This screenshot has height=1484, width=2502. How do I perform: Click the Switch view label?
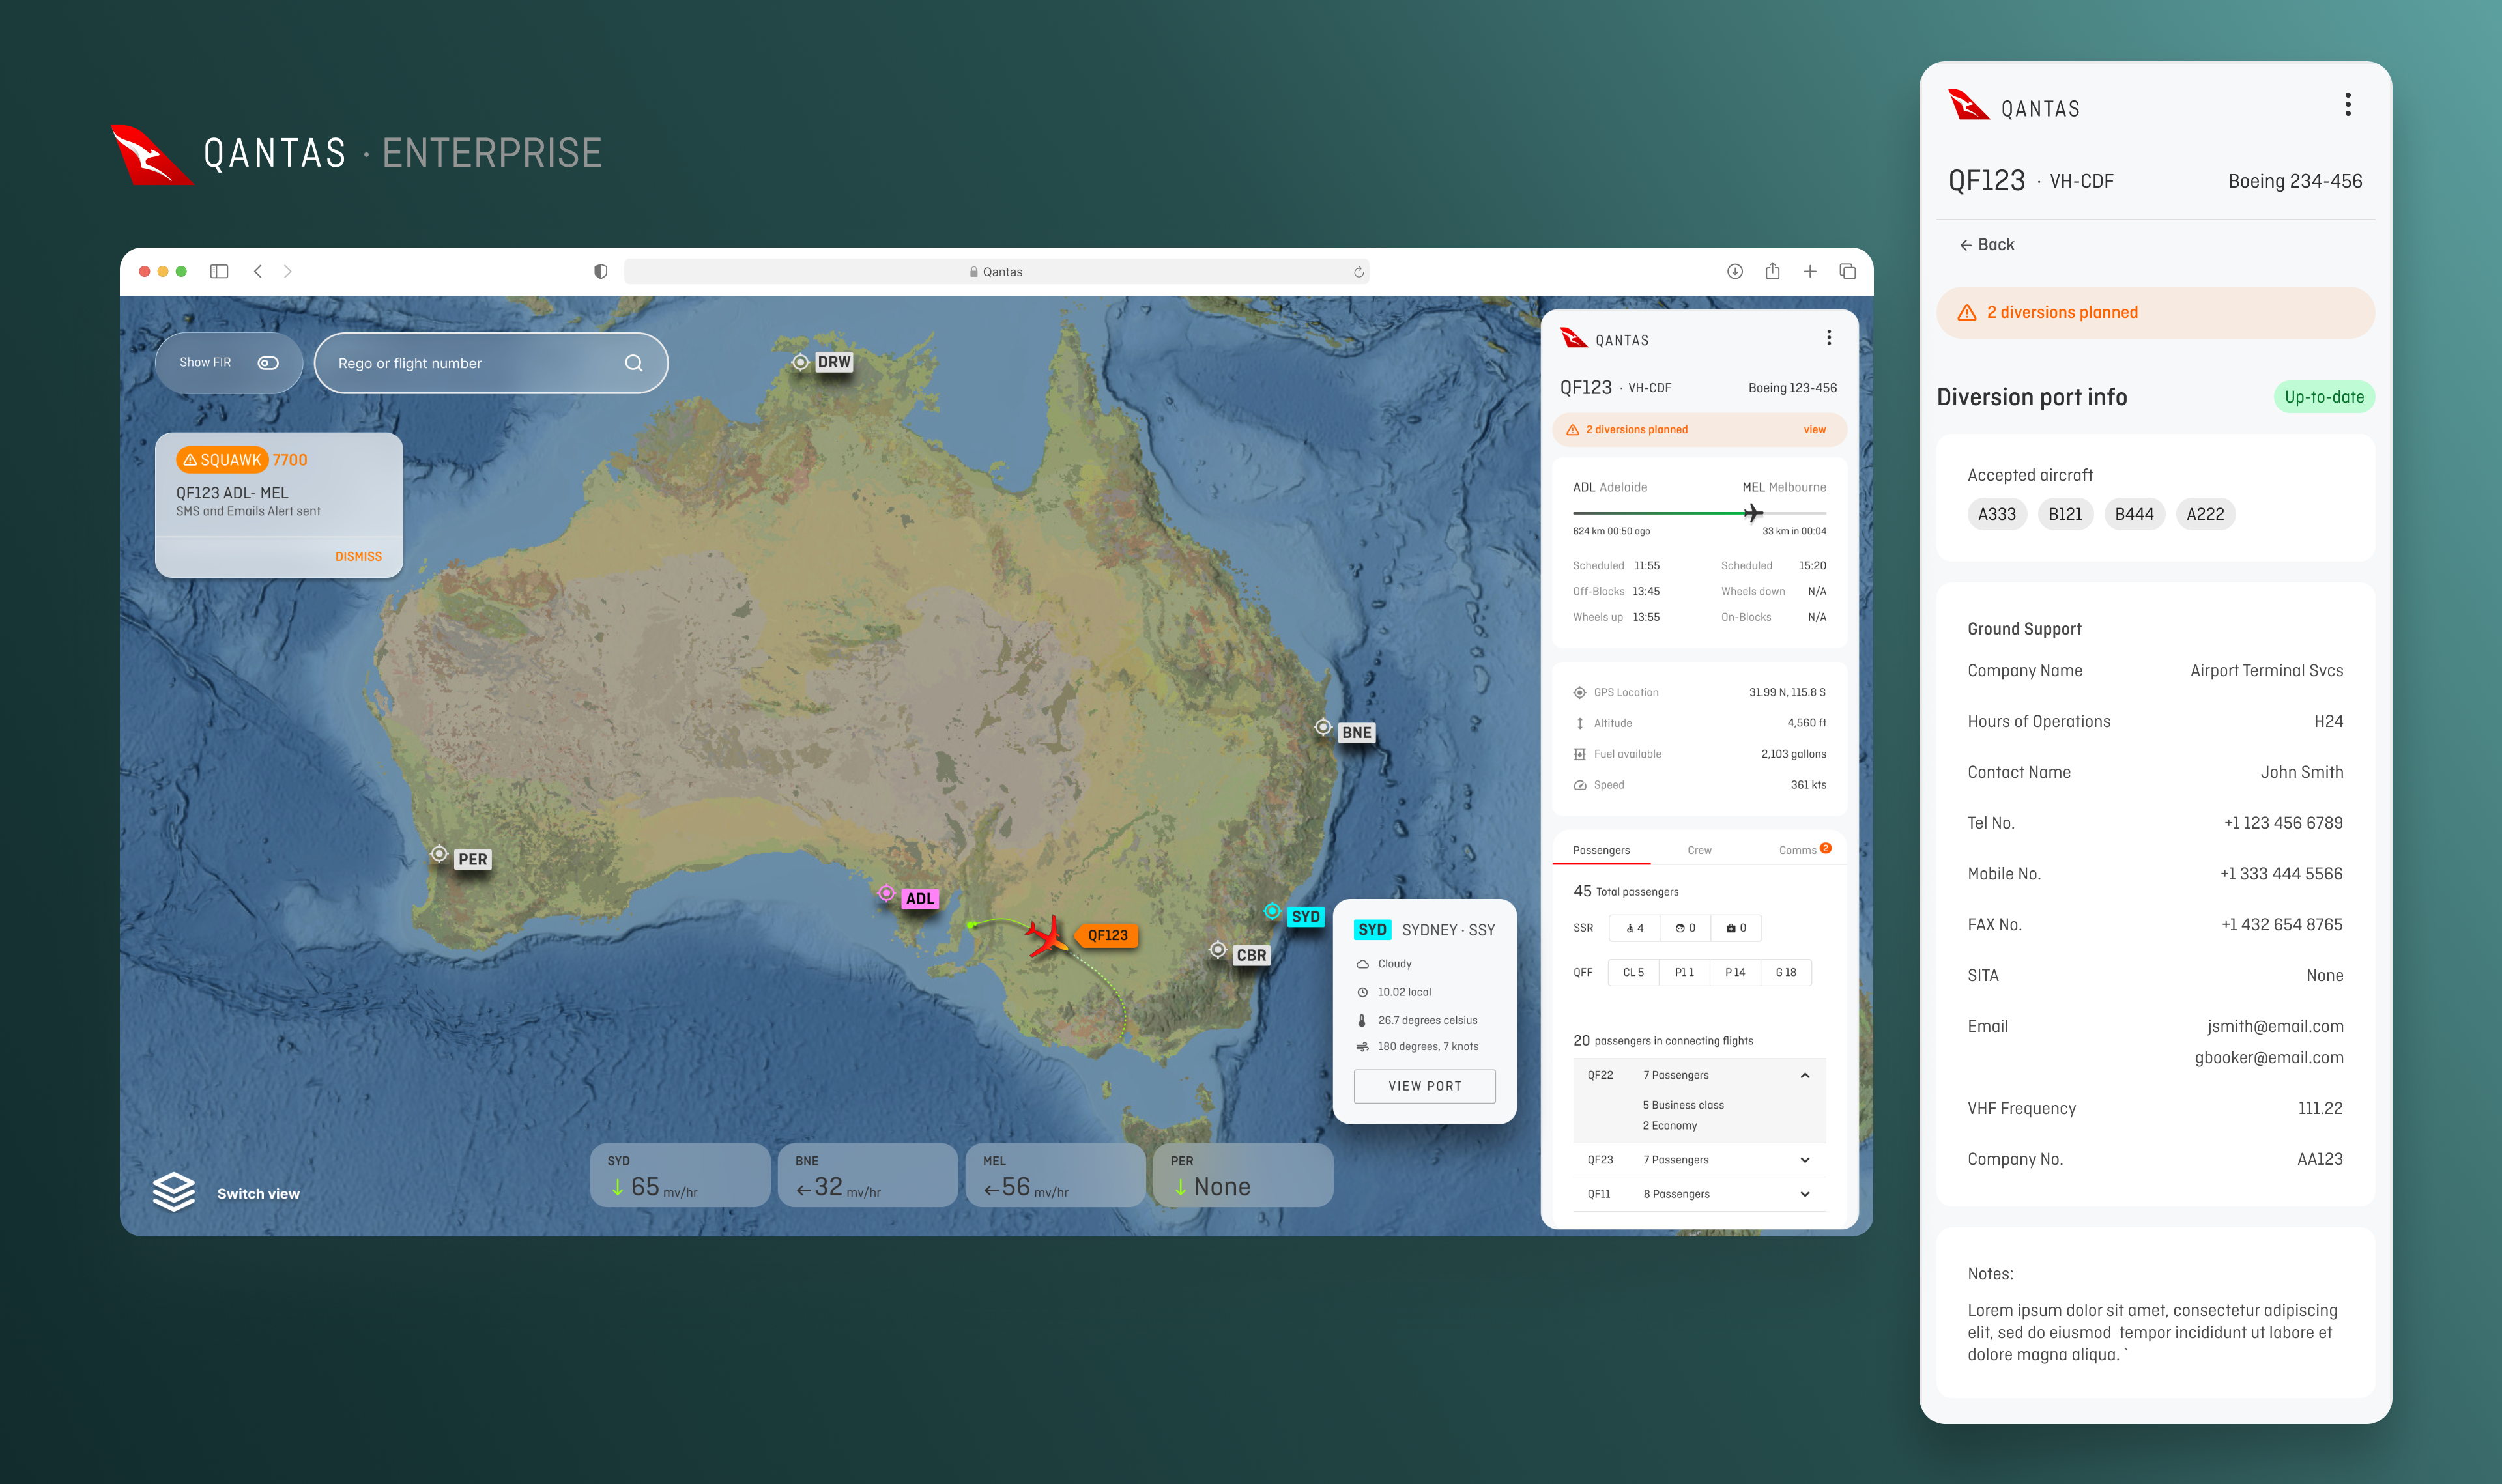click(x=258, y=1193)
